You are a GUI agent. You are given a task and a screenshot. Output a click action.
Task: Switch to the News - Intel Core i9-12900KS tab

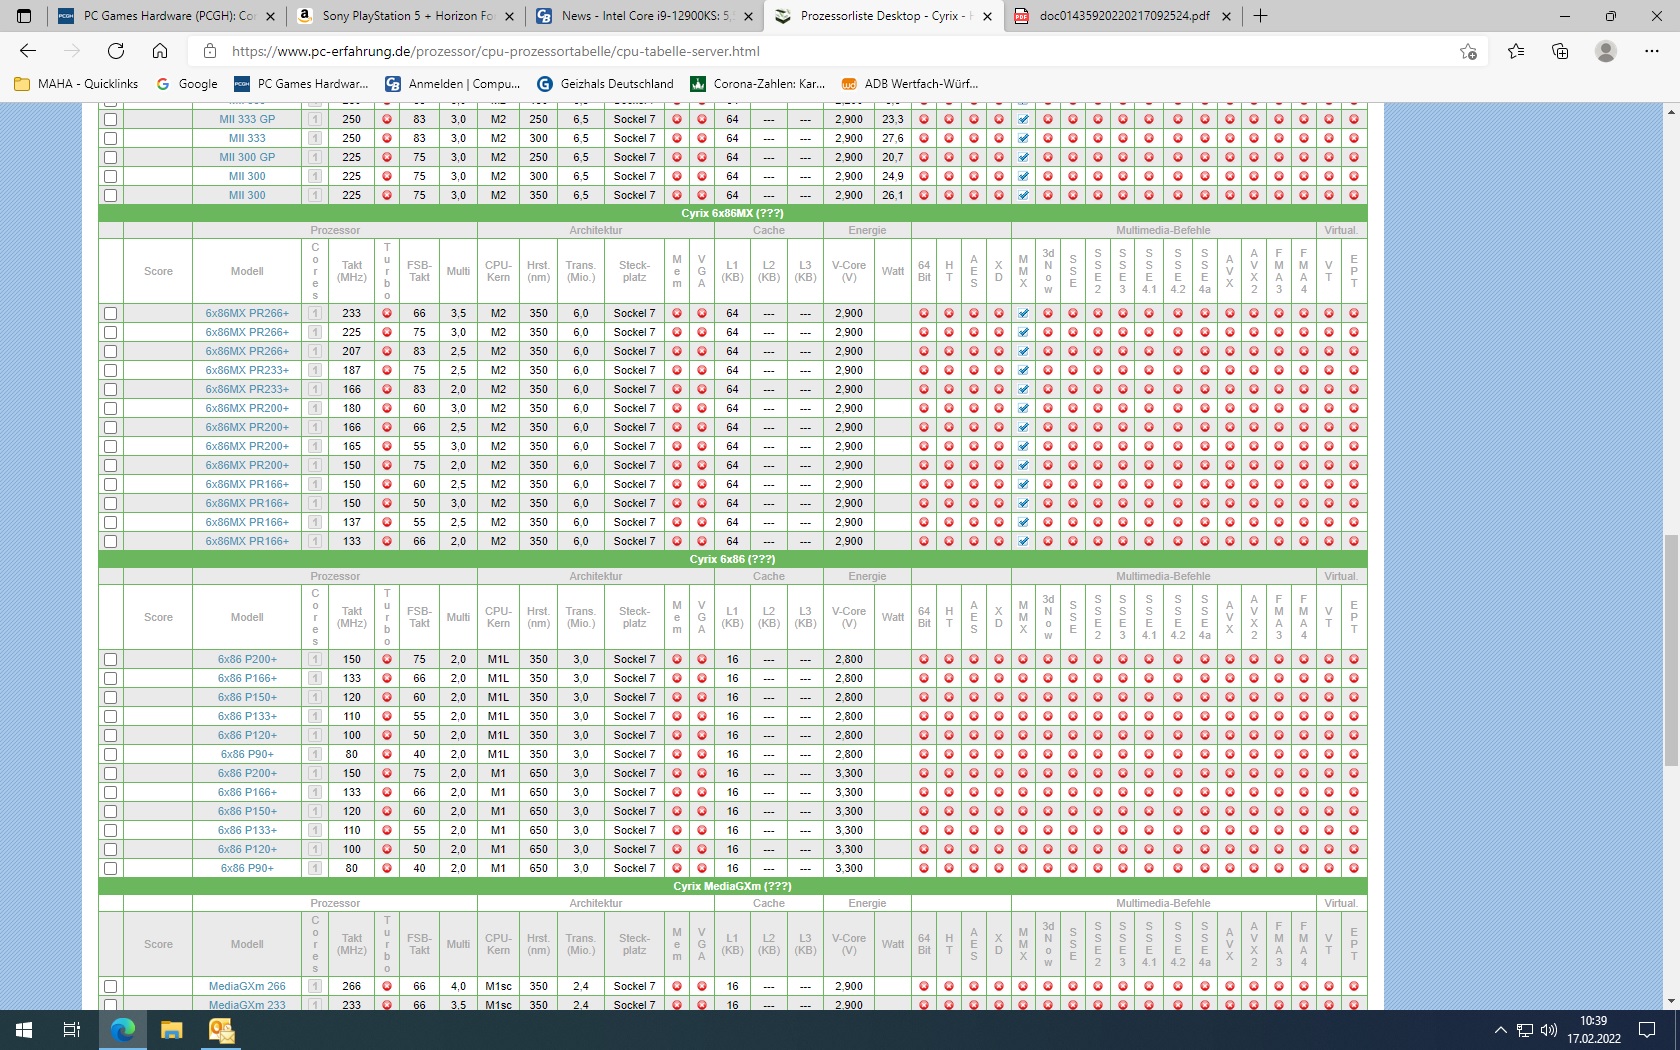[x=645, y=16]
